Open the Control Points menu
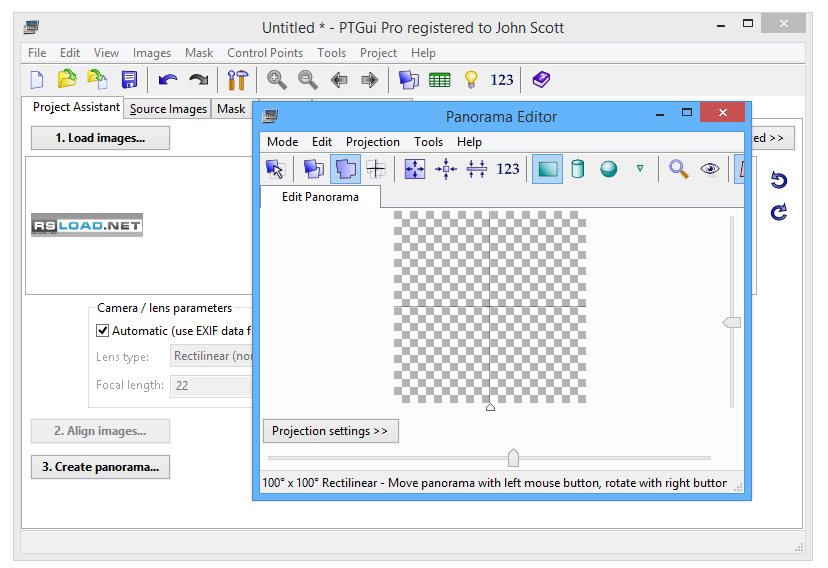828x568 pixels. point(265,53)
